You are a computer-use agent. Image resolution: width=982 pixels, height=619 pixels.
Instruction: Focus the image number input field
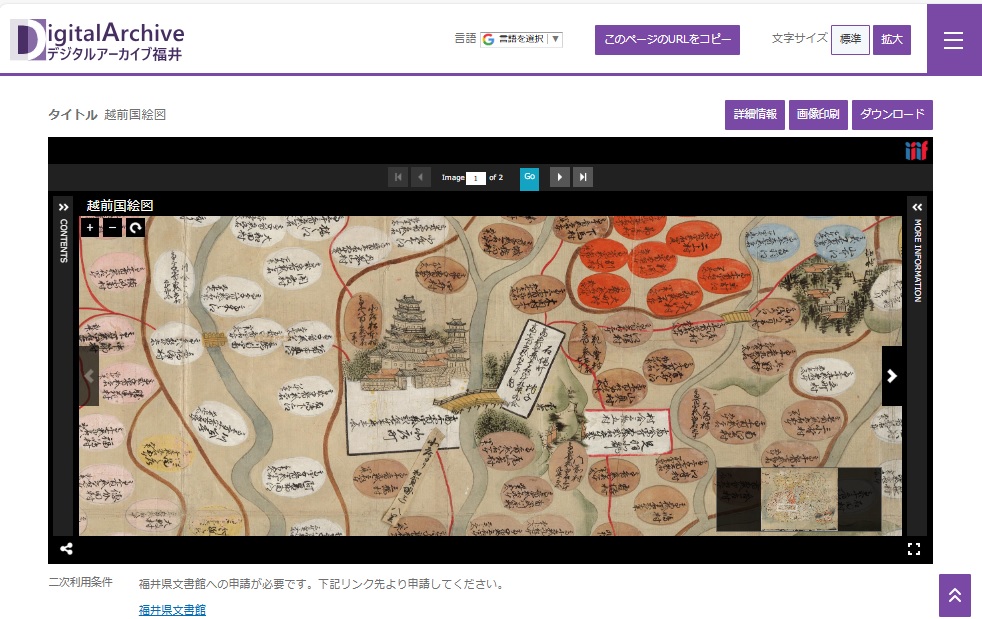pyautogui.click(x=475, y=178)
